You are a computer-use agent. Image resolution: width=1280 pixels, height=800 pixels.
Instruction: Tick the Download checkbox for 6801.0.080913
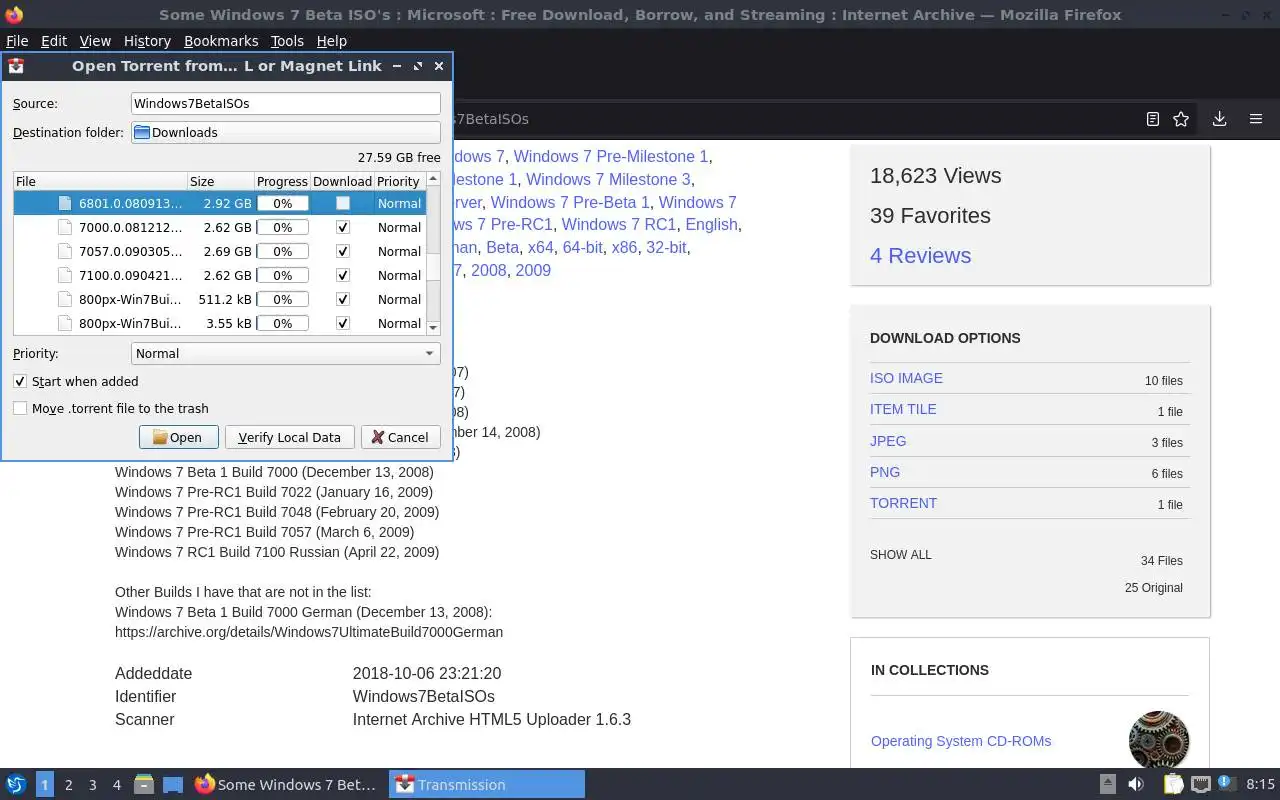[x=343, y=203]
